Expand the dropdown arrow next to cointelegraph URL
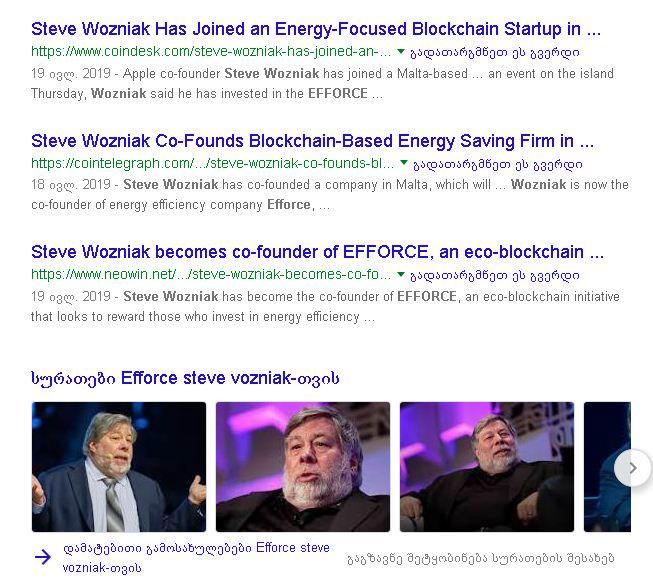The width and height of the screenshot is (653, 587). tap(403, 163)
